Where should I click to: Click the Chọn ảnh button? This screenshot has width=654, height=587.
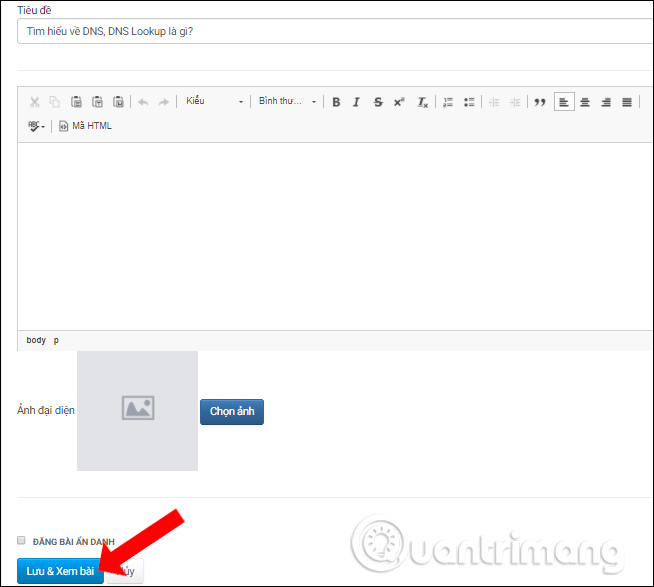coord(232,412)
